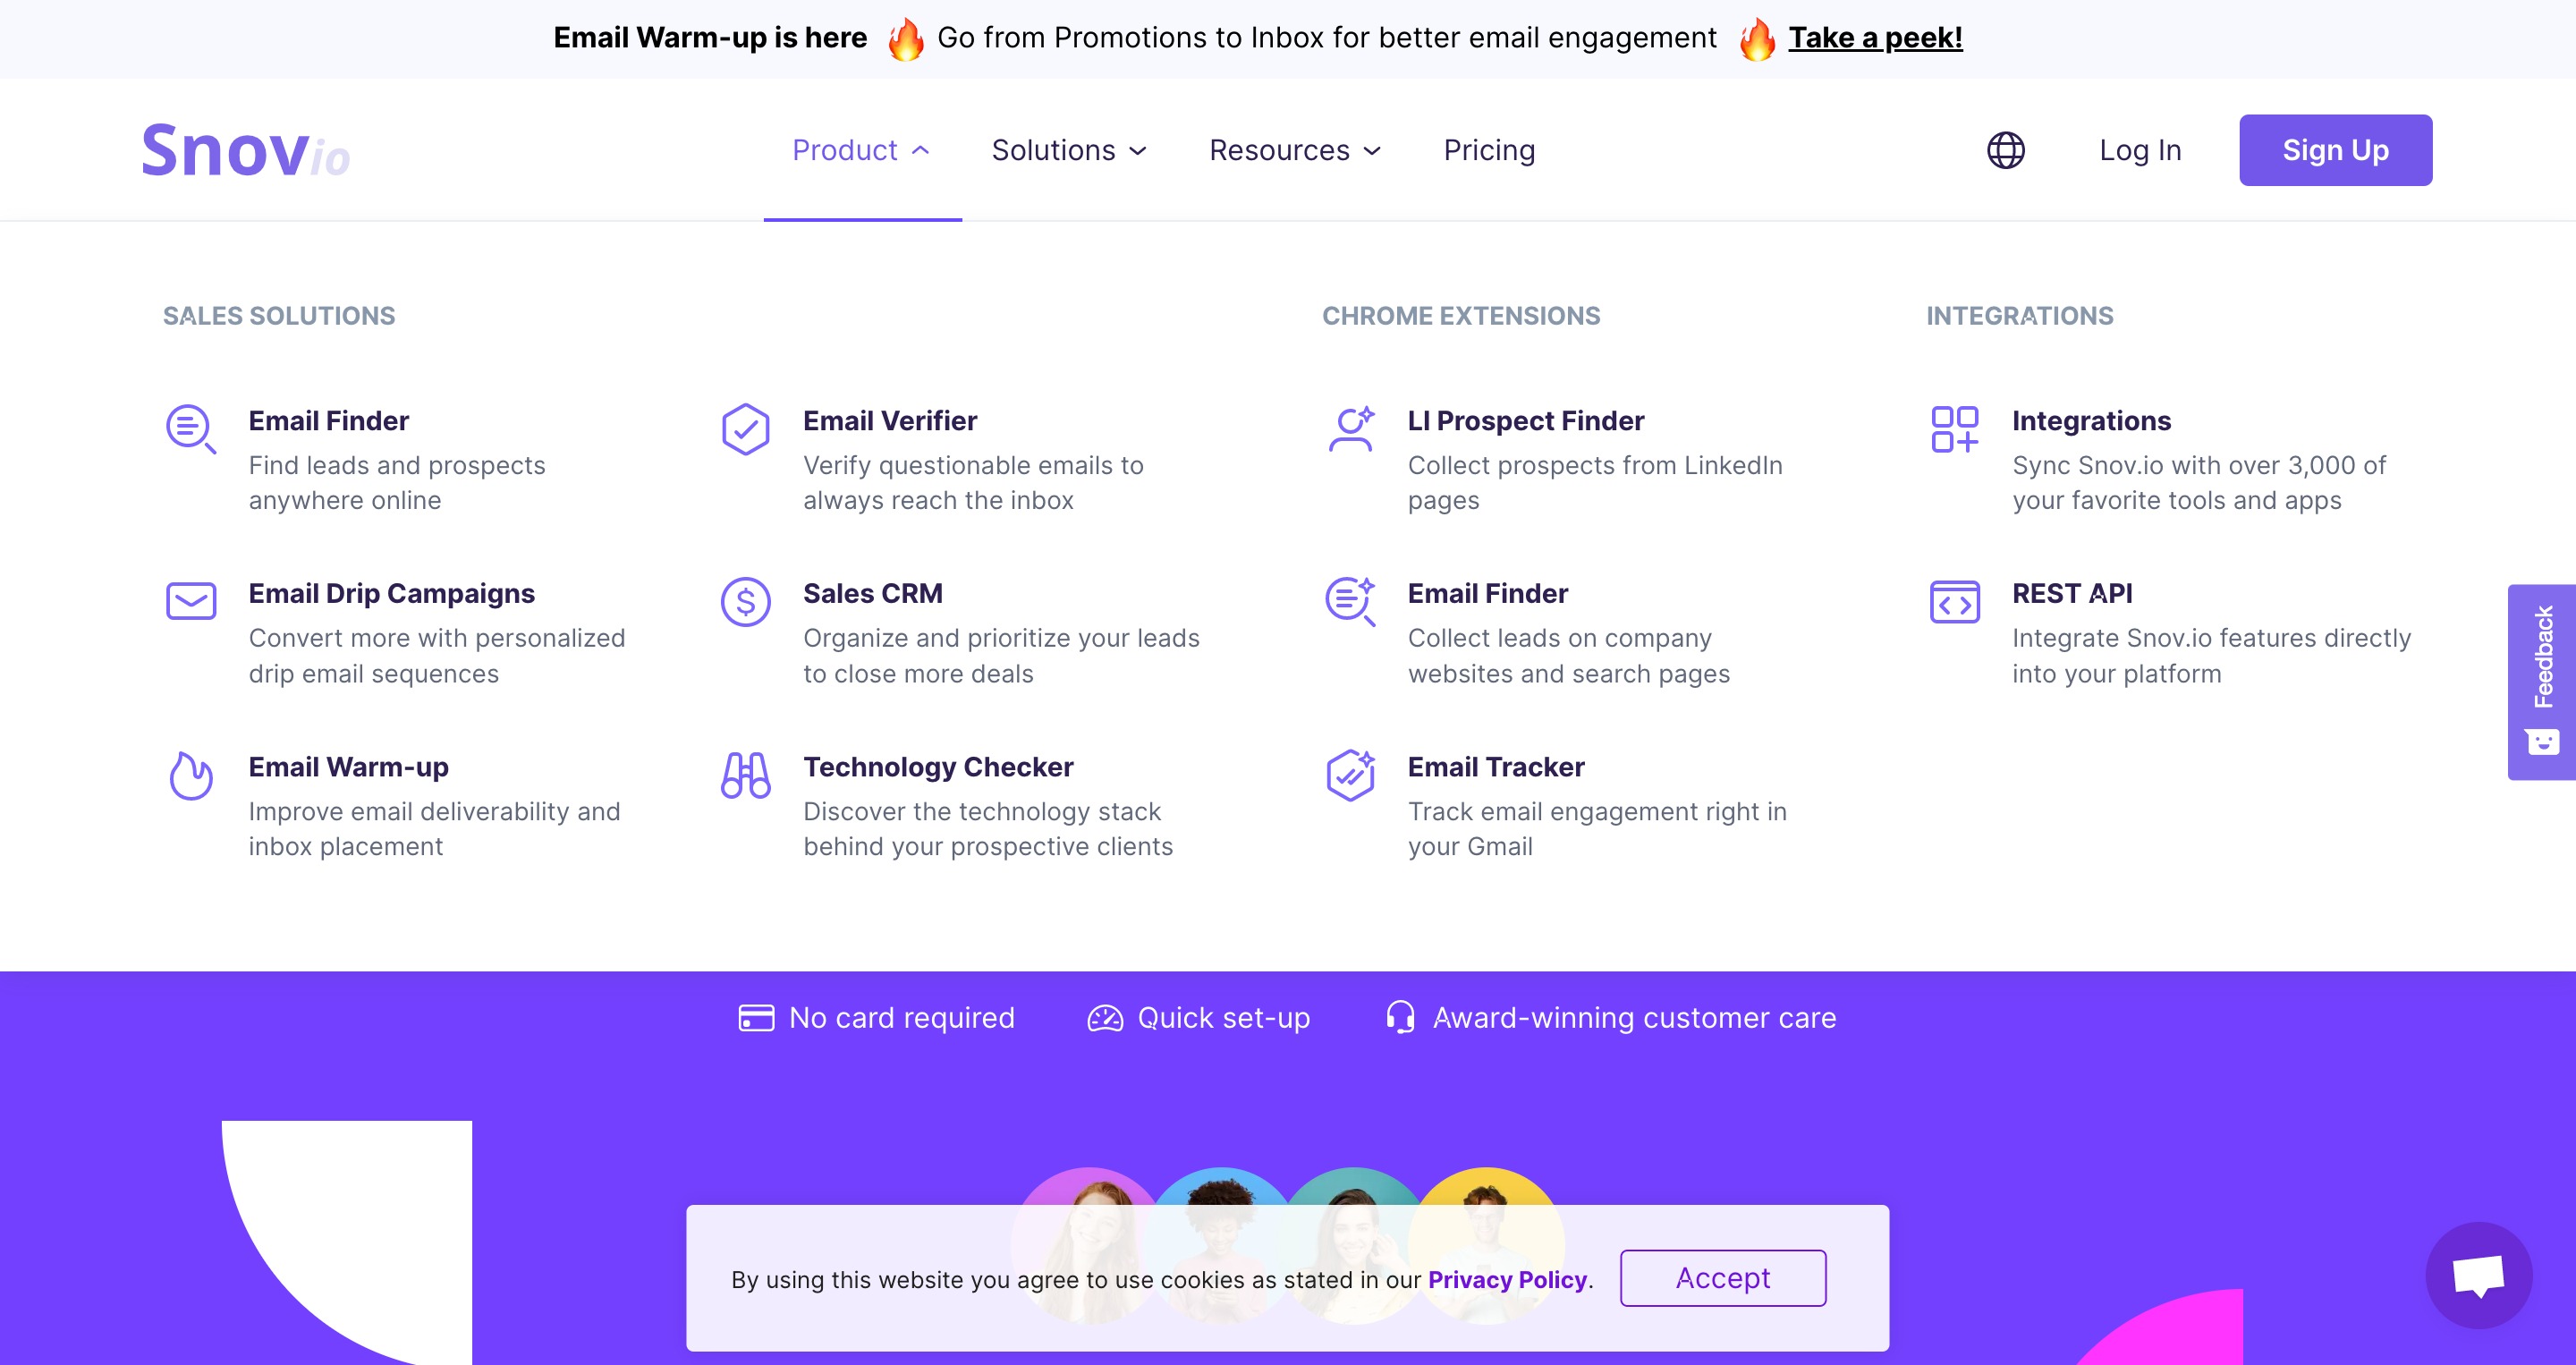Open the chat bubble widget
Viewport: 2576px width, 1365px height.
[x=2478, y=1275]
